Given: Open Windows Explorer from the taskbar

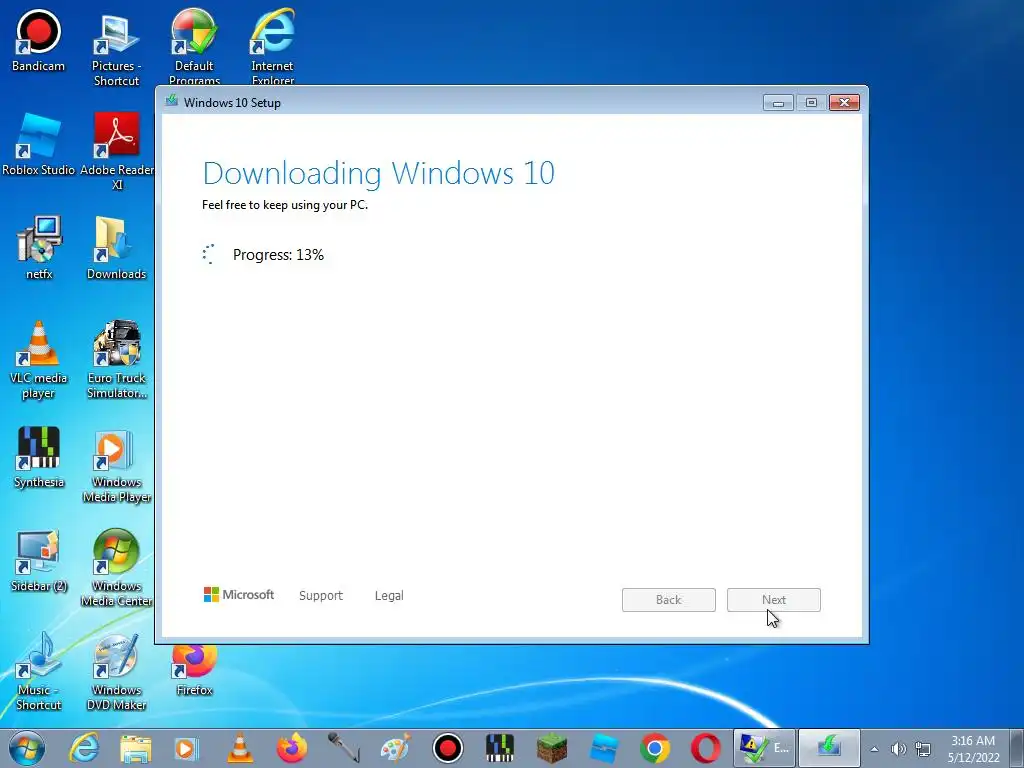Looking at the screenshot, I should point(135,748).
